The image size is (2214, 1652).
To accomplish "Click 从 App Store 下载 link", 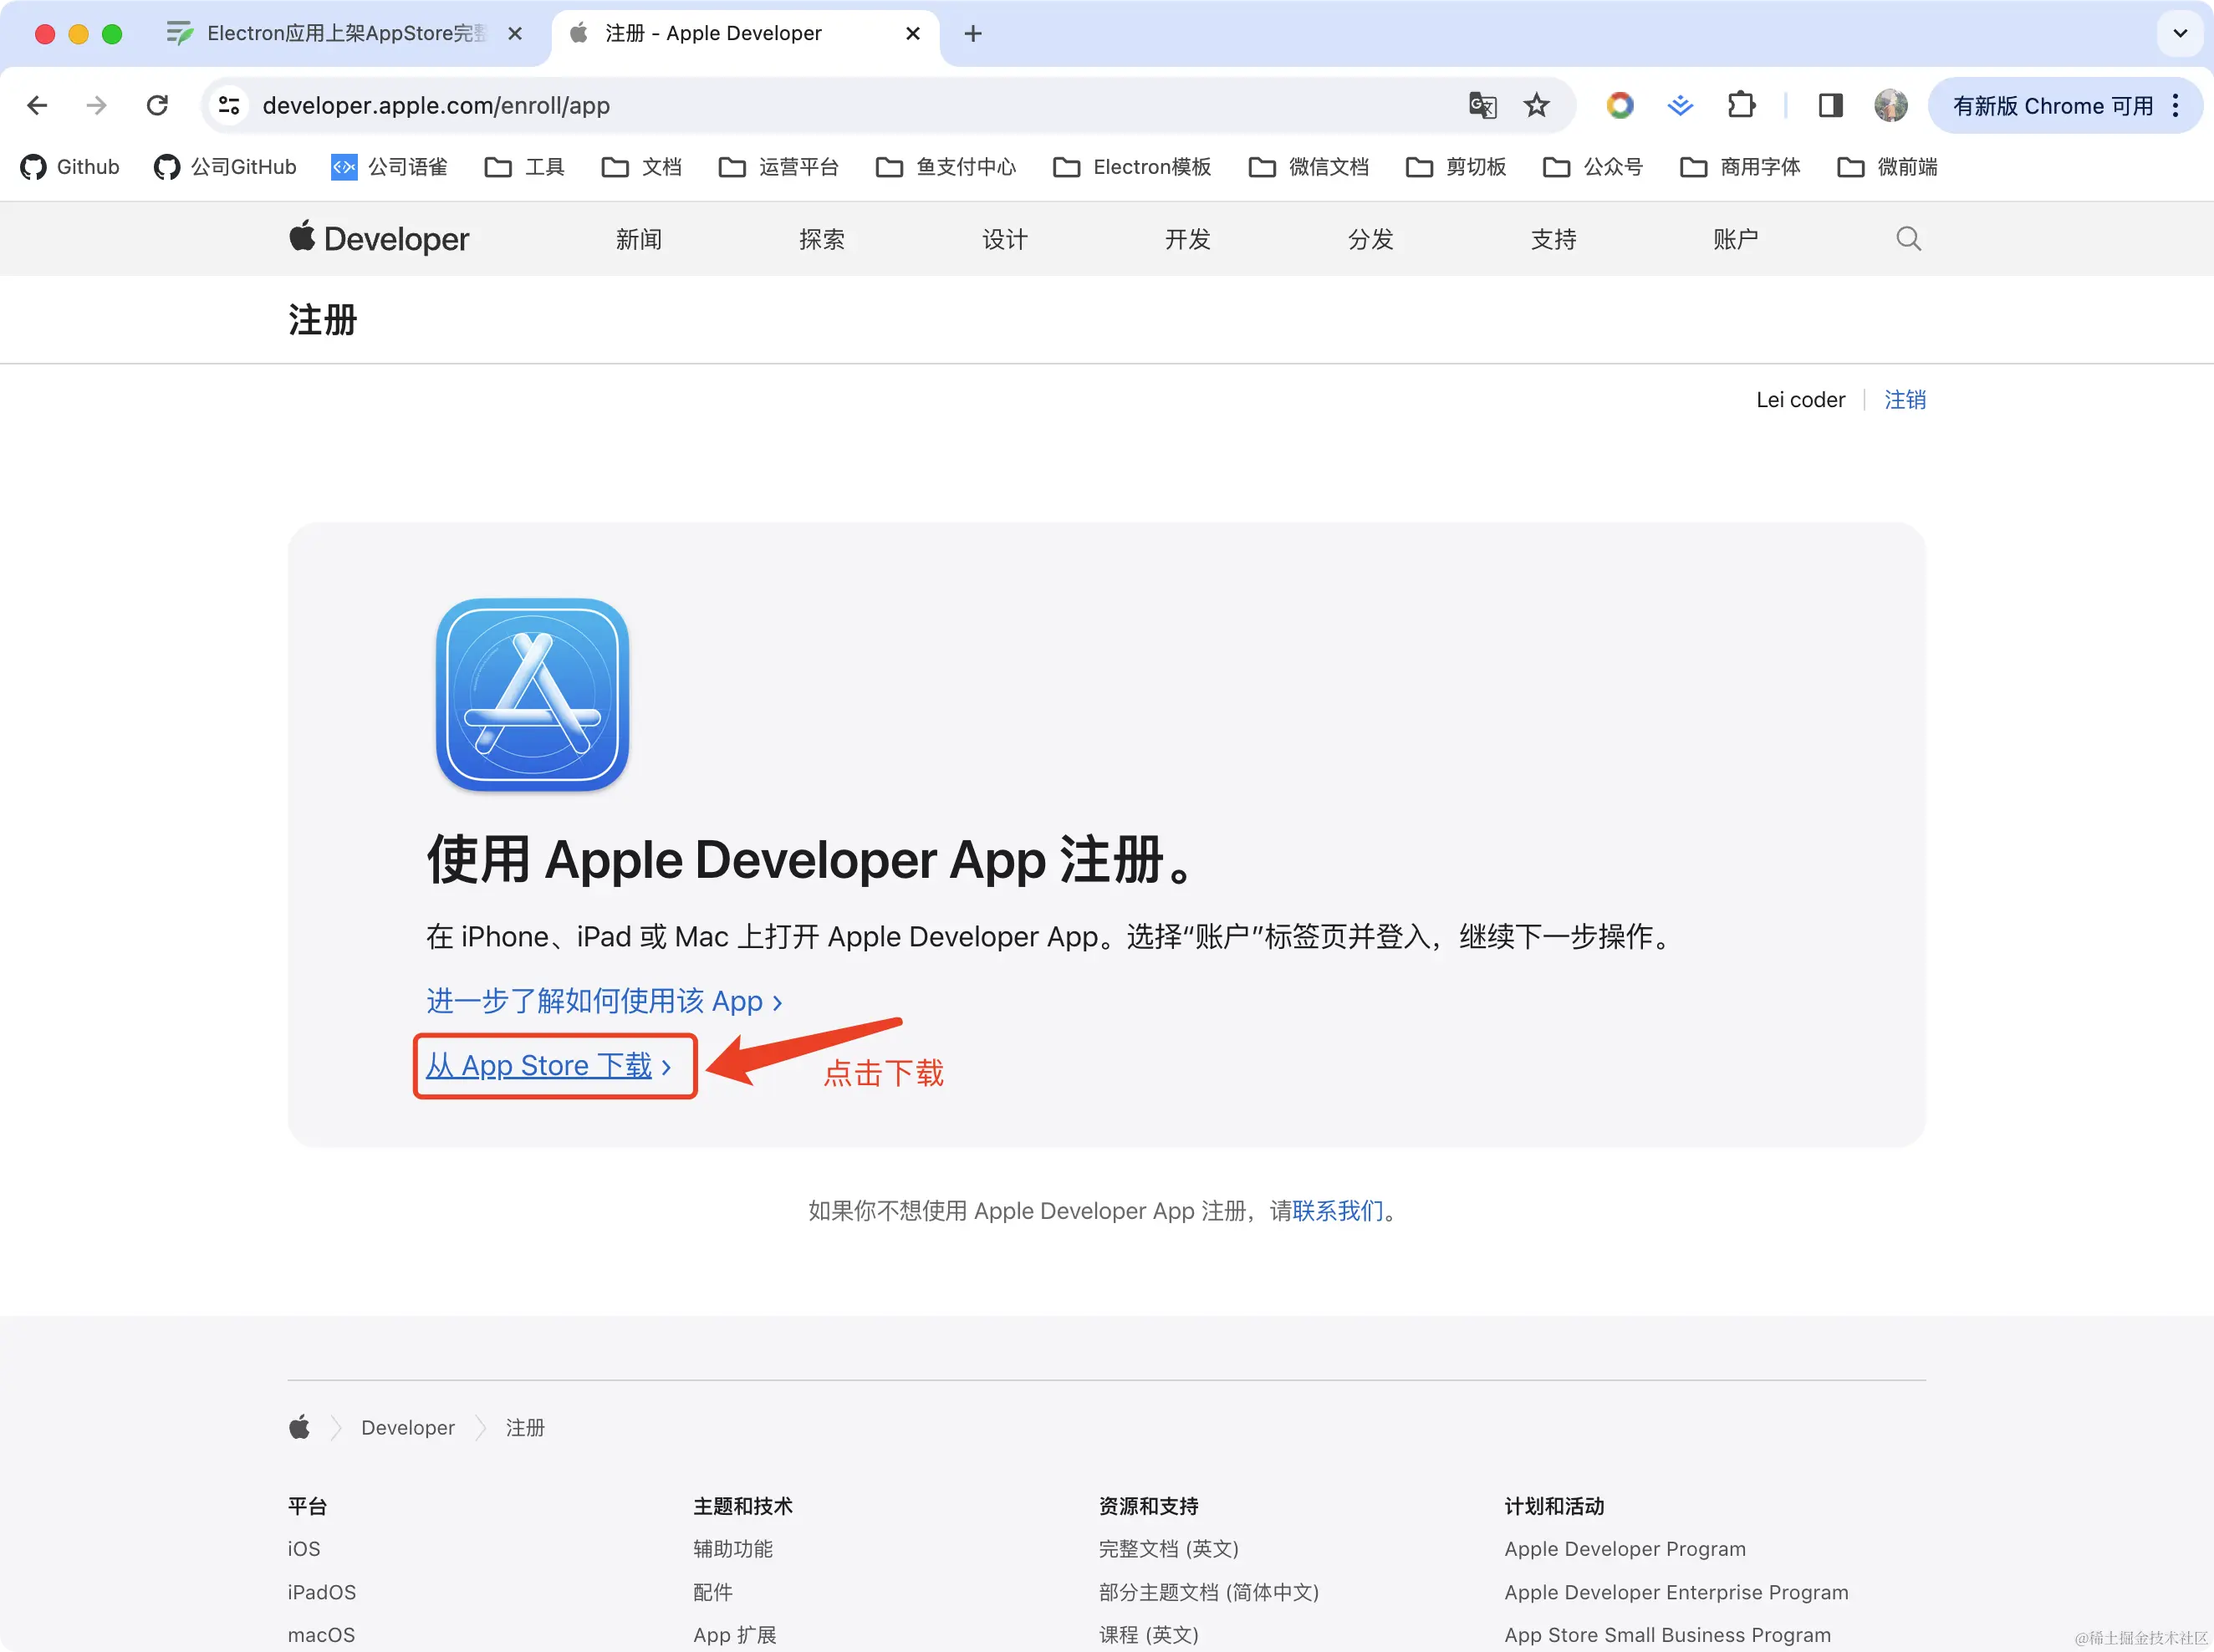I will point(548,1066).
